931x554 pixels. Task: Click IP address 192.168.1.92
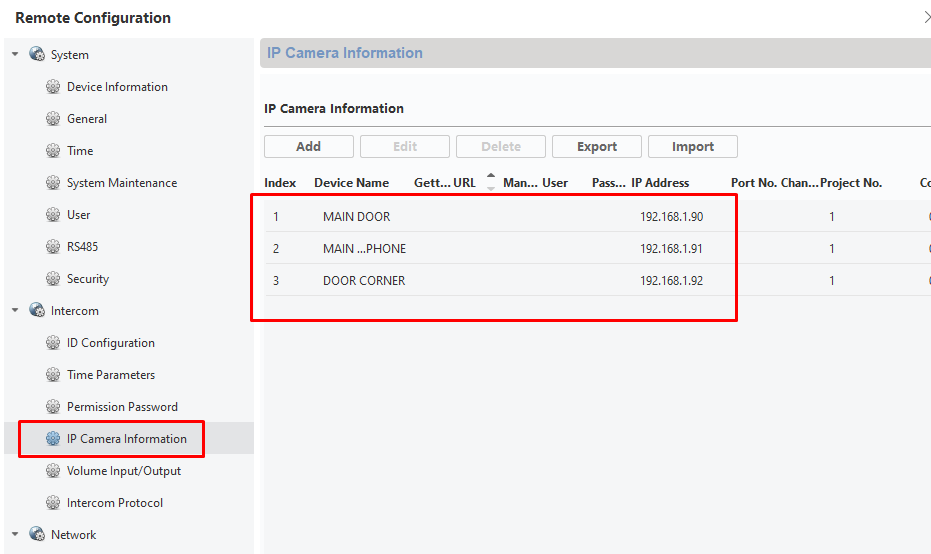pyautogui.click(x=671, y=281)
